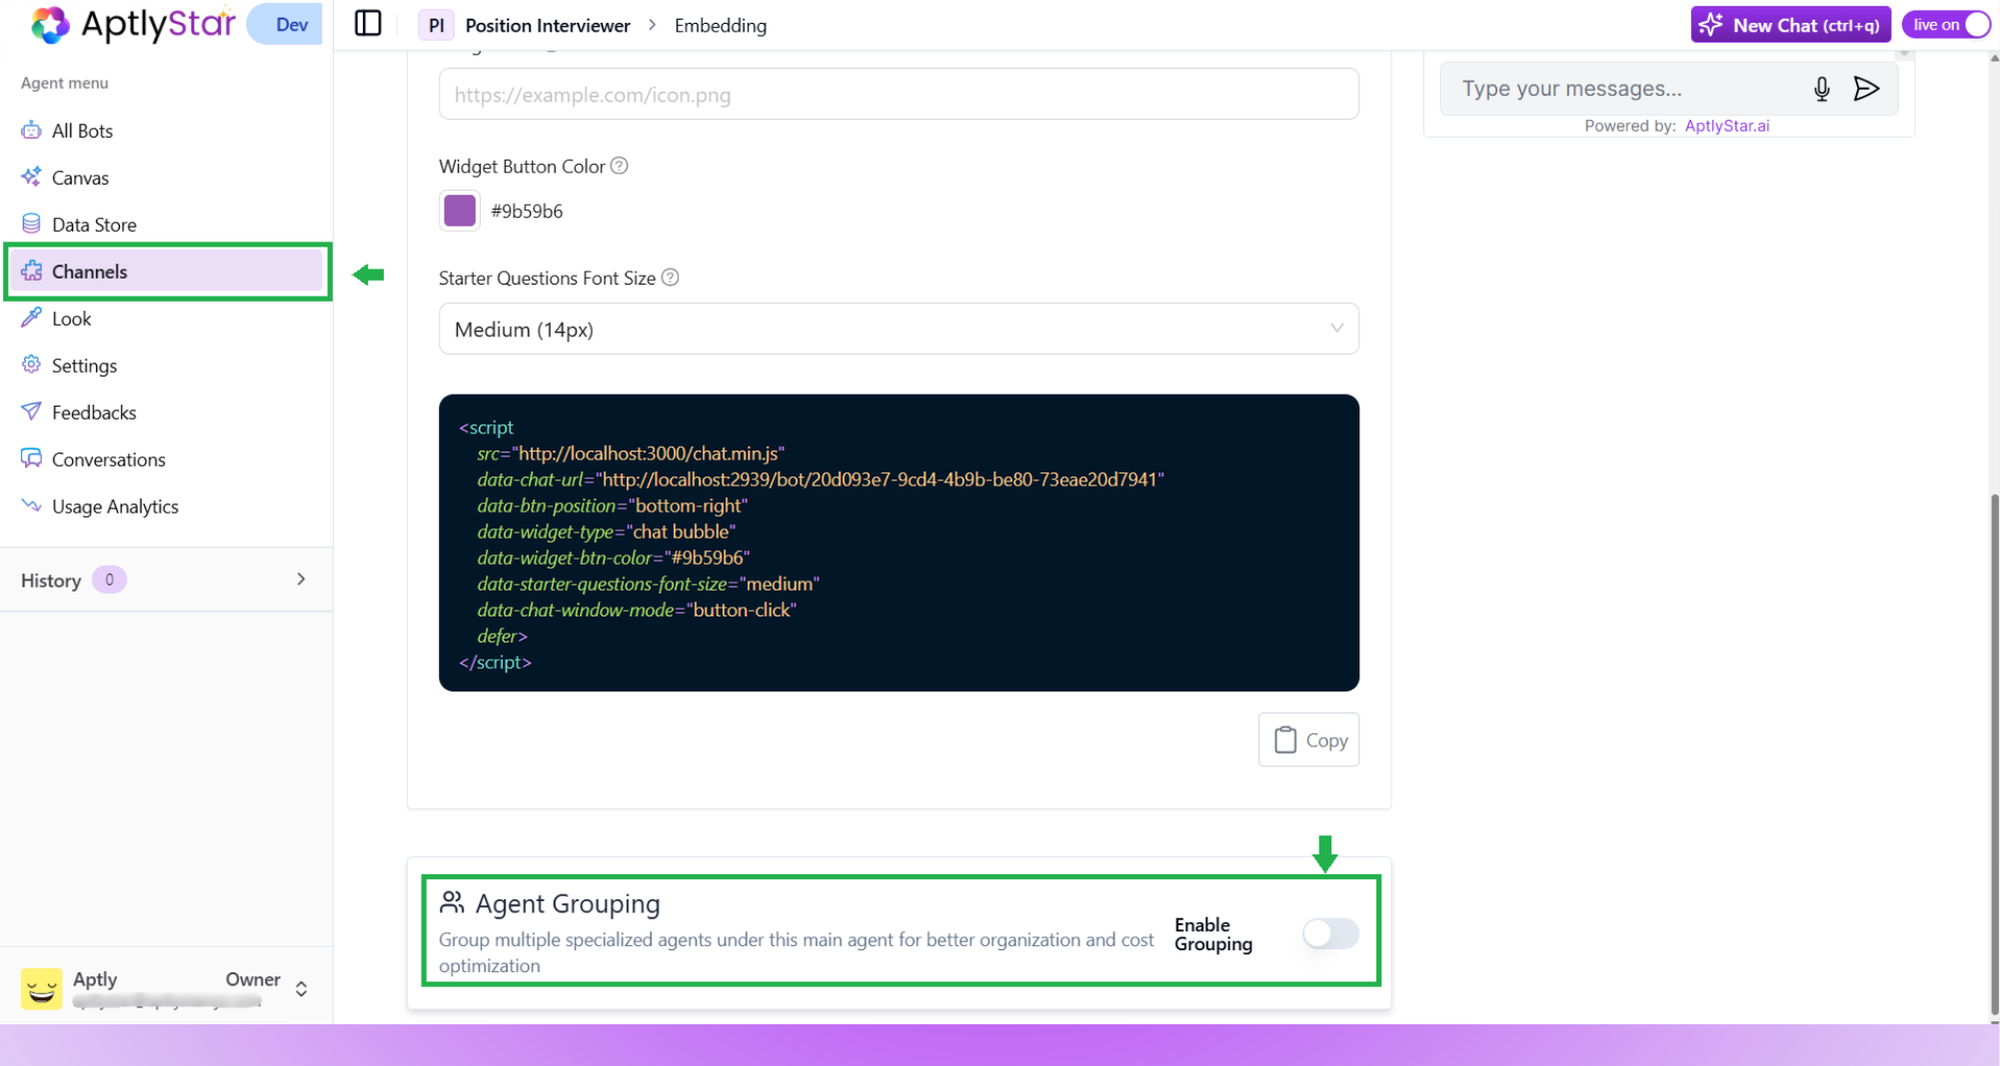
Task: Open Look menu item
Action: click(x=166, y=318)
